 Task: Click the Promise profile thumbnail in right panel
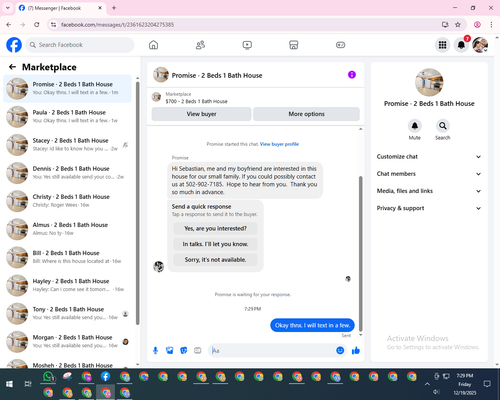click(x=429, y=83)
